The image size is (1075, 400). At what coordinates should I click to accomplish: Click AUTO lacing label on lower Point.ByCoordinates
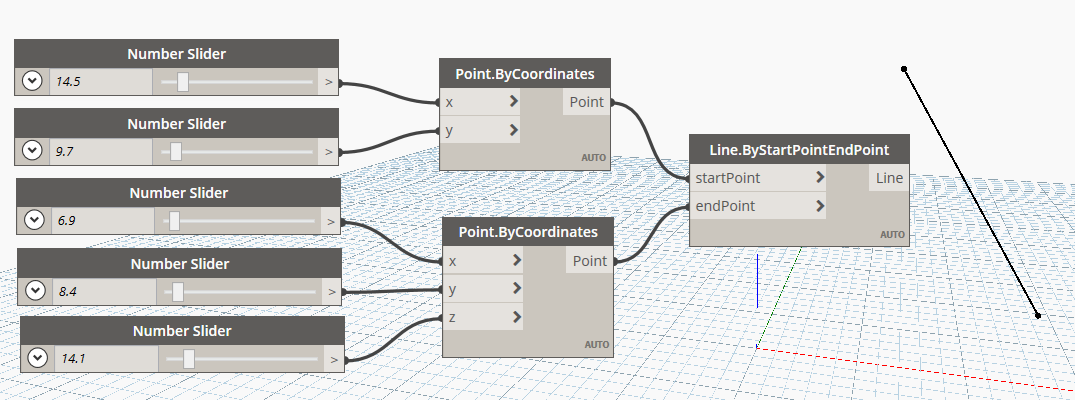coord(596,344)
